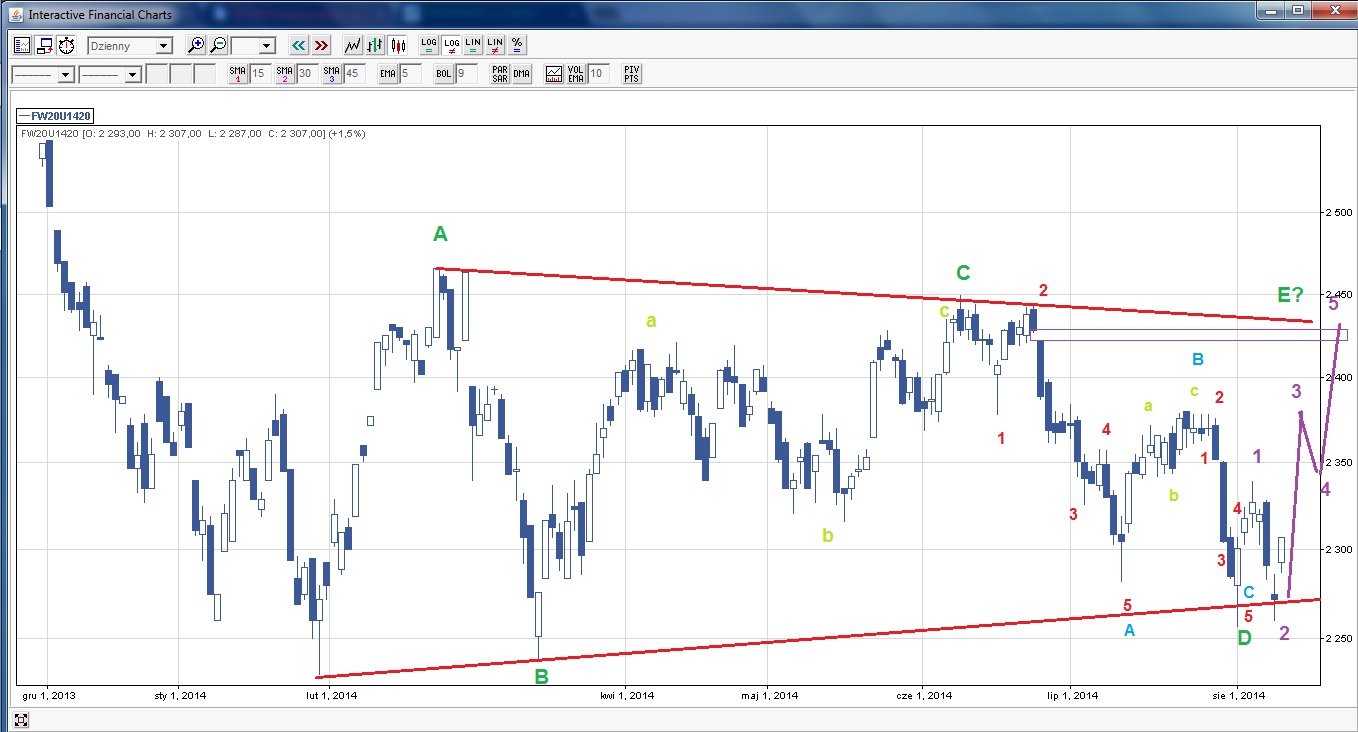The height and width of the screenshot is (732, 1358).
Task: Click the green 'E?' wave label
Action: click(x=1291, y=294)
